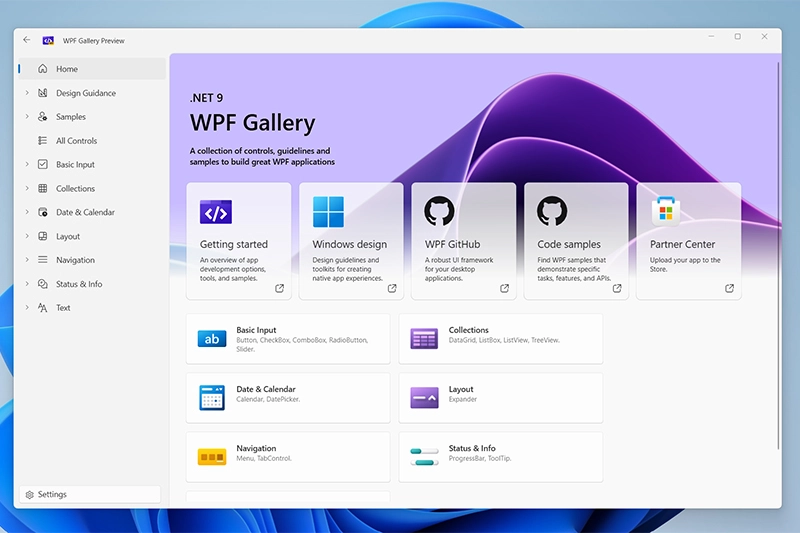Click external link icon on Getting started card
This screenshot has width=800, height=533.
pyautogui.click(x=280, y=288)
